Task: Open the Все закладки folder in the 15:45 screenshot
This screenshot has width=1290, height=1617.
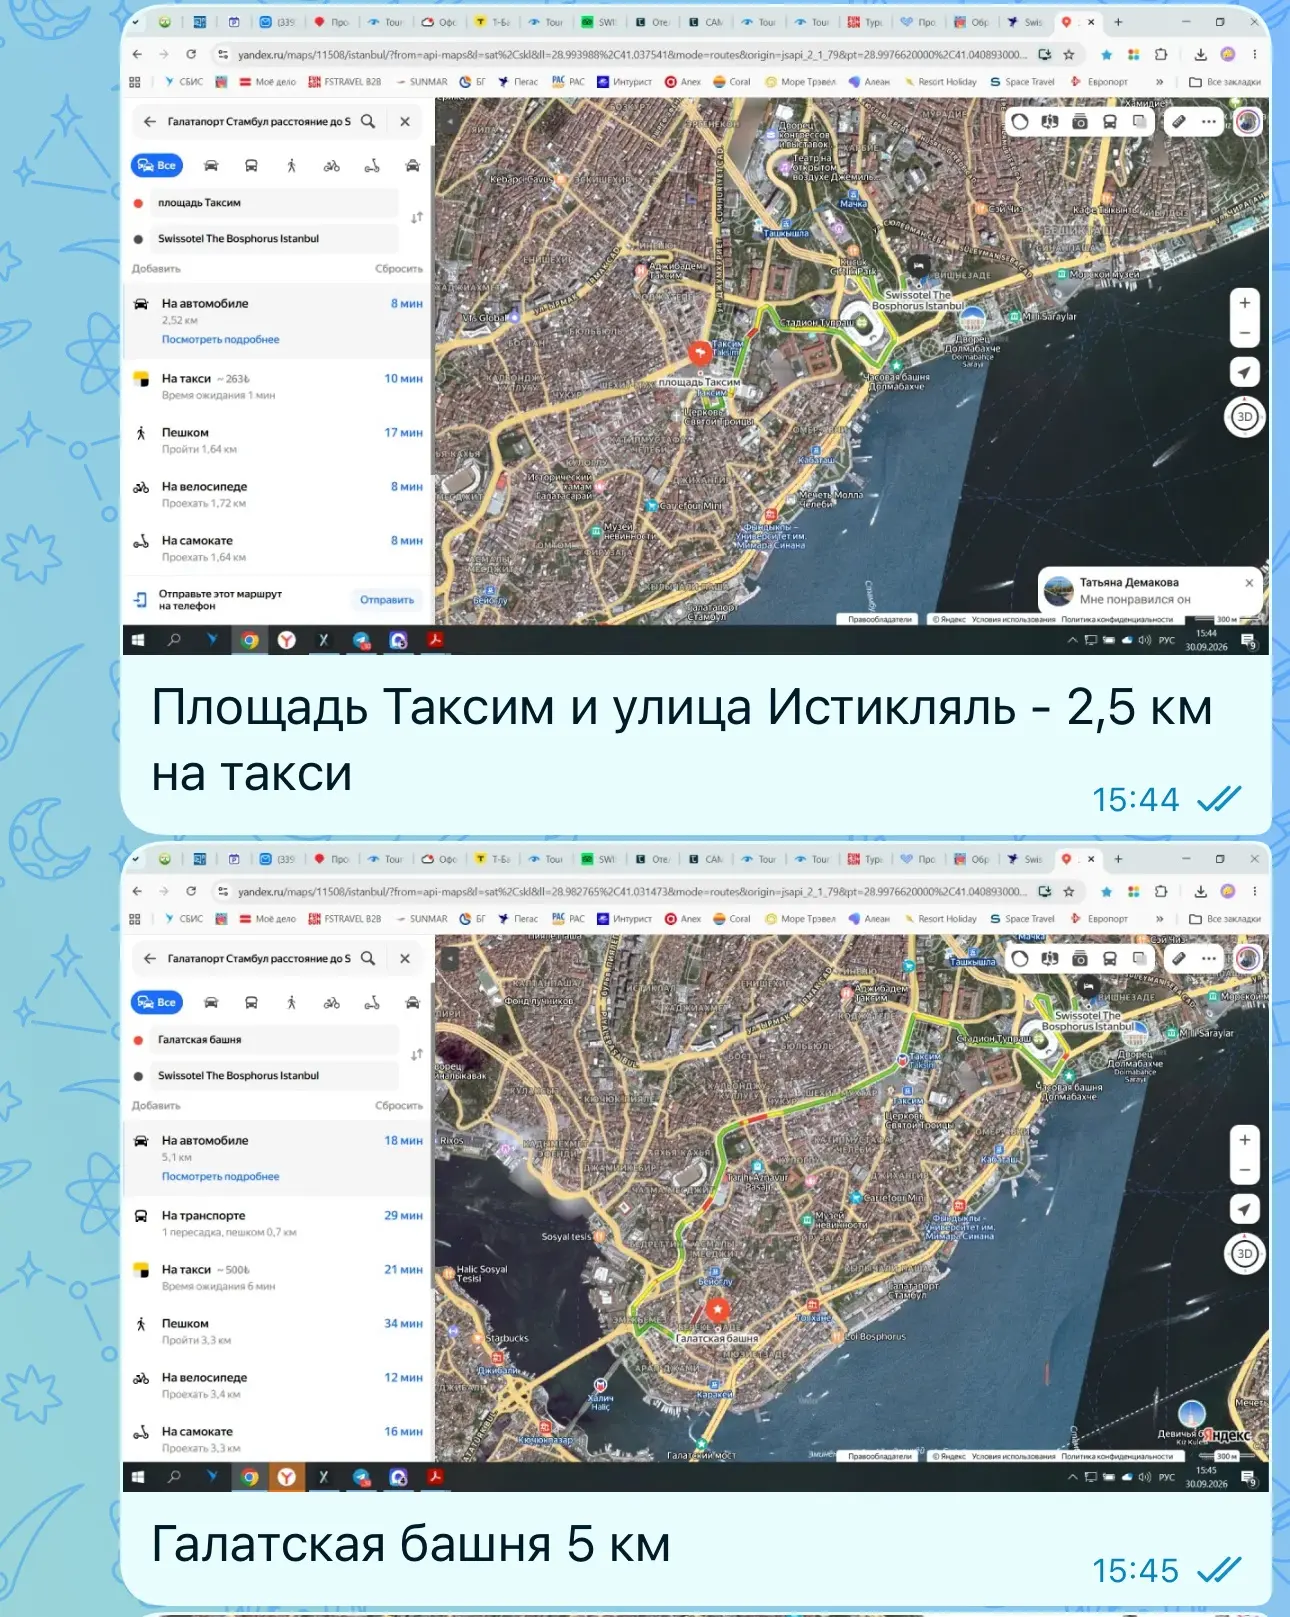Action: tap(1225, 919)
